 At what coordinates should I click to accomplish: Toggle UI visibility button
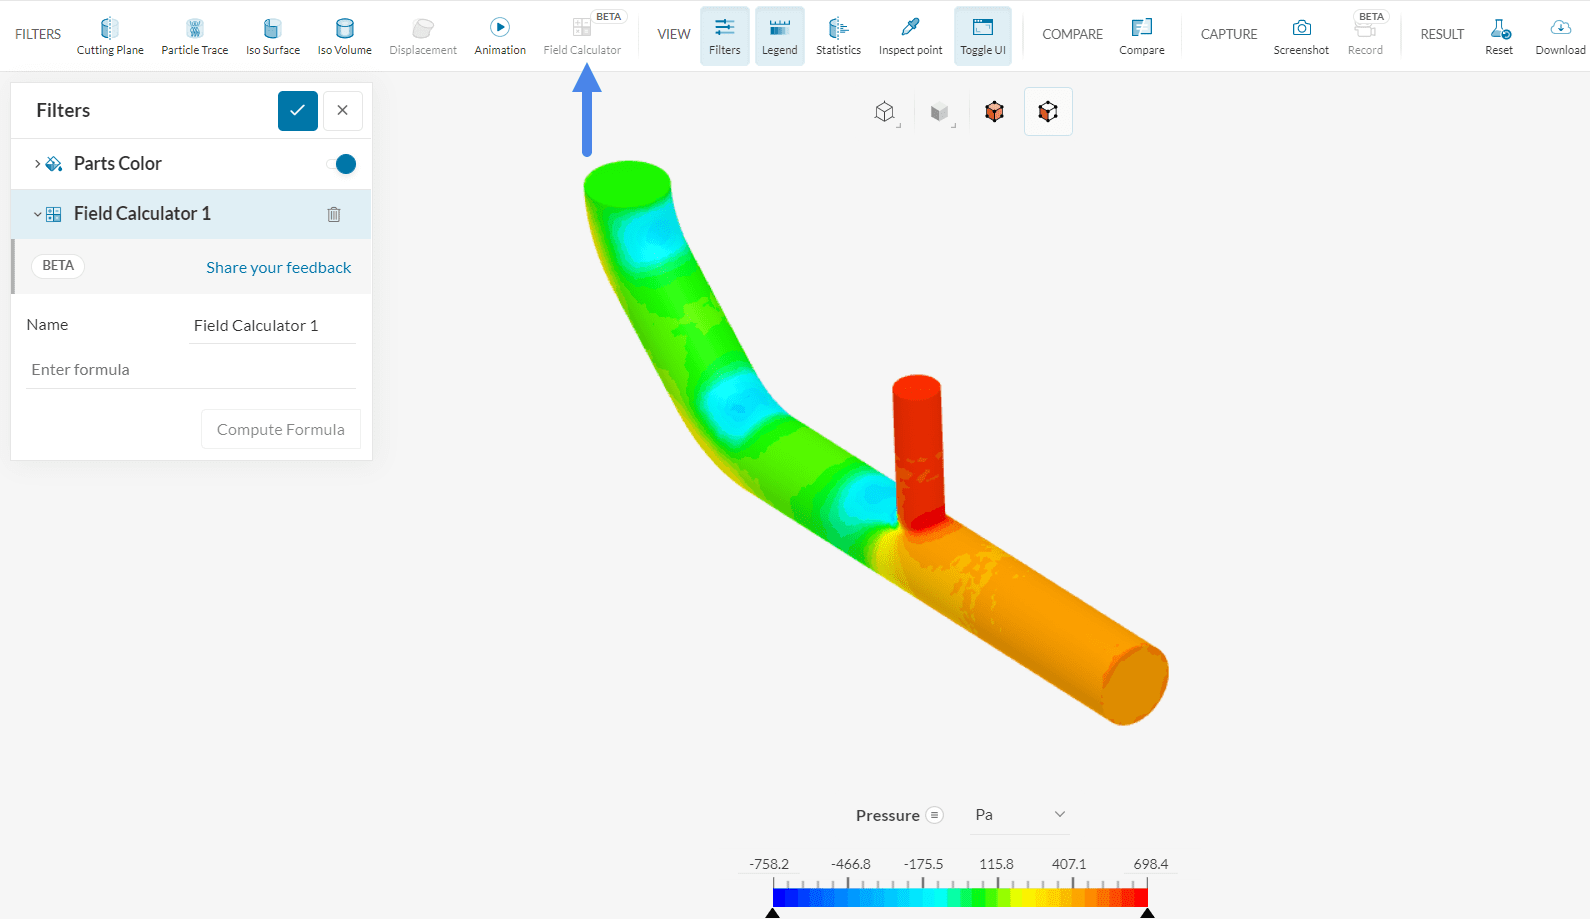(982, 36)
